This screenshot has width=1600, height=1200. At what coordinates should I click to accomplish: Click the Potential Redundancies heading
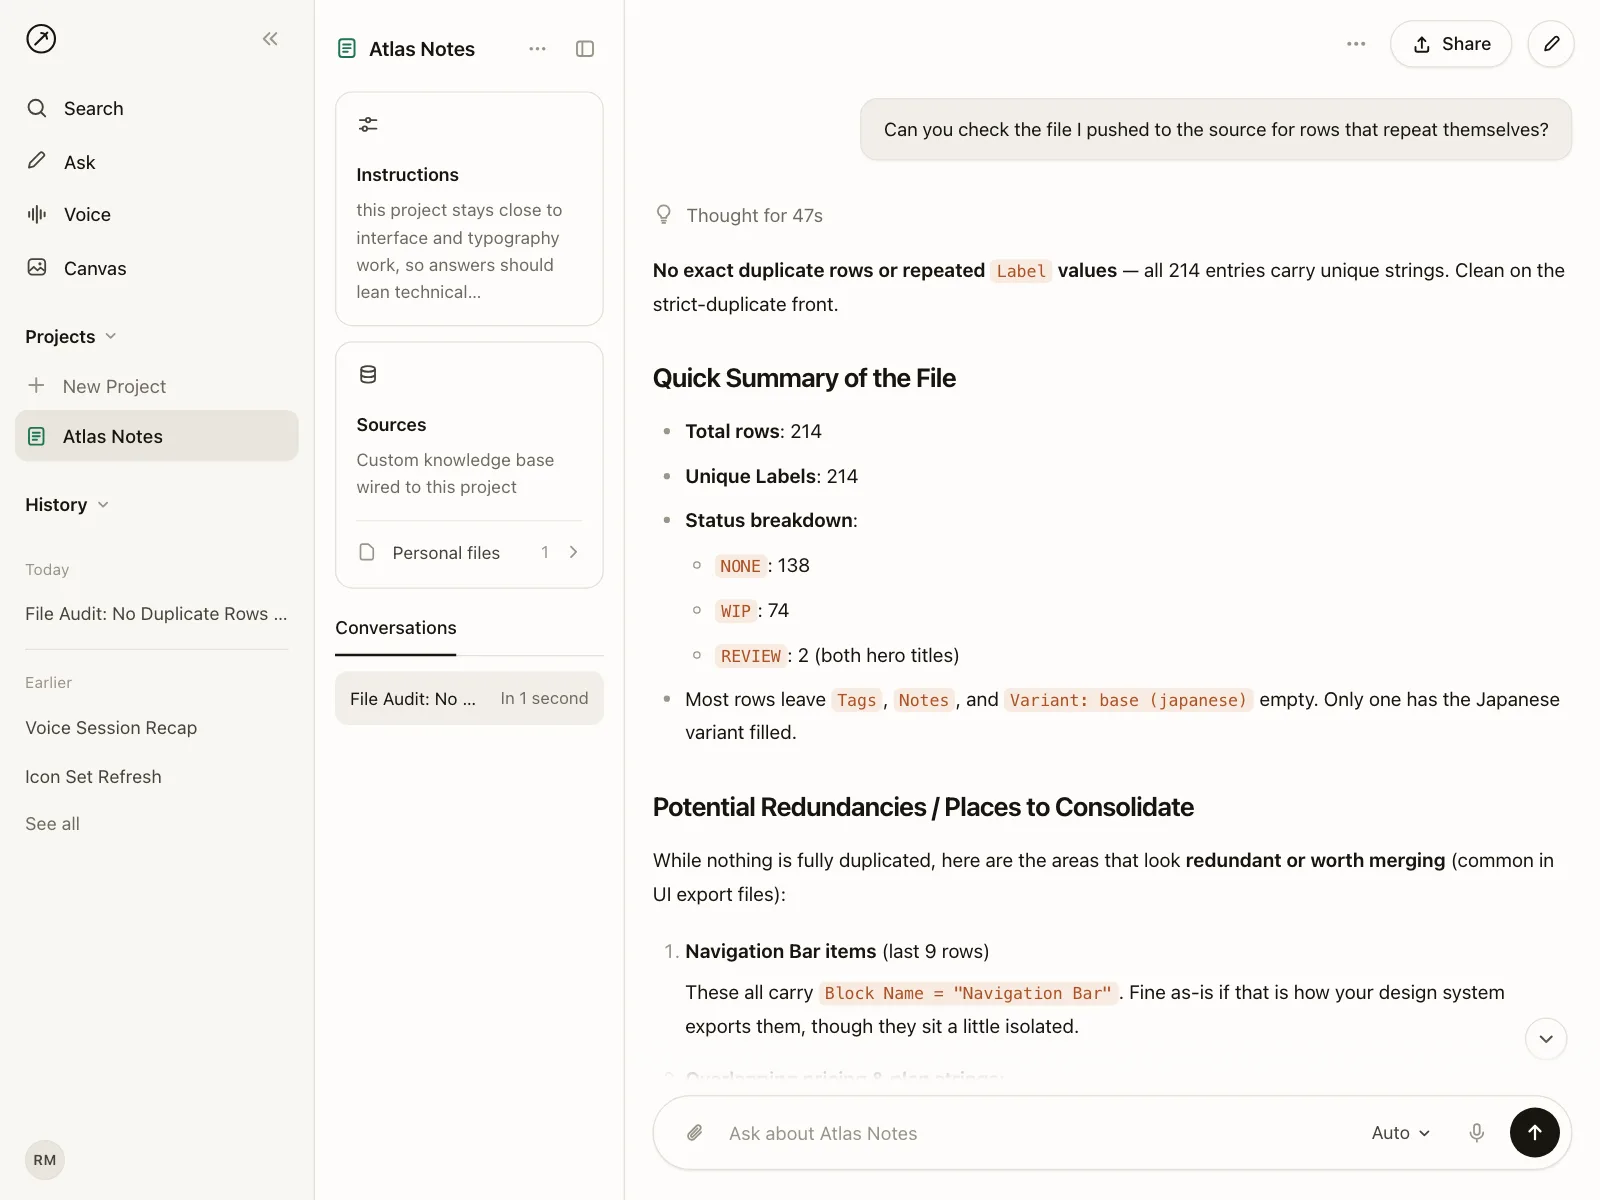click(923, 807)
